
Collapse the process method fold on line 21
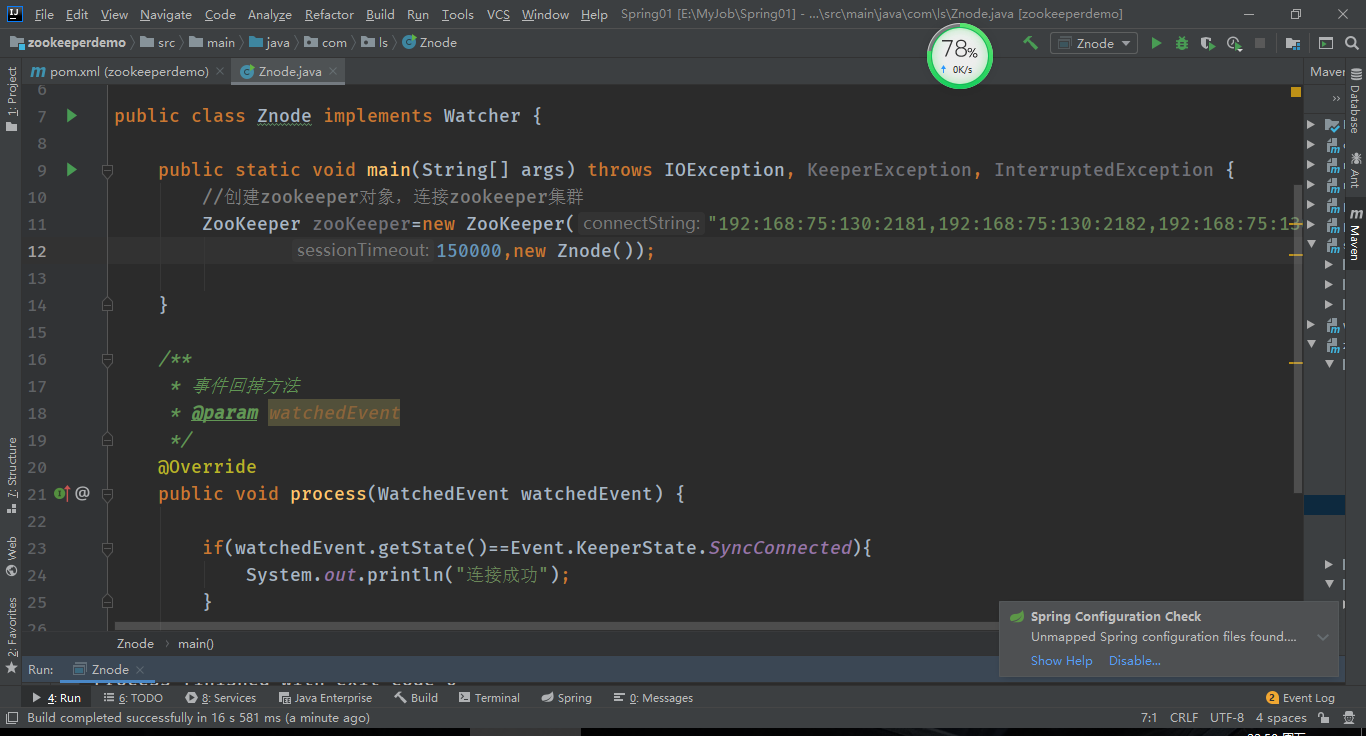click(107, 493)
